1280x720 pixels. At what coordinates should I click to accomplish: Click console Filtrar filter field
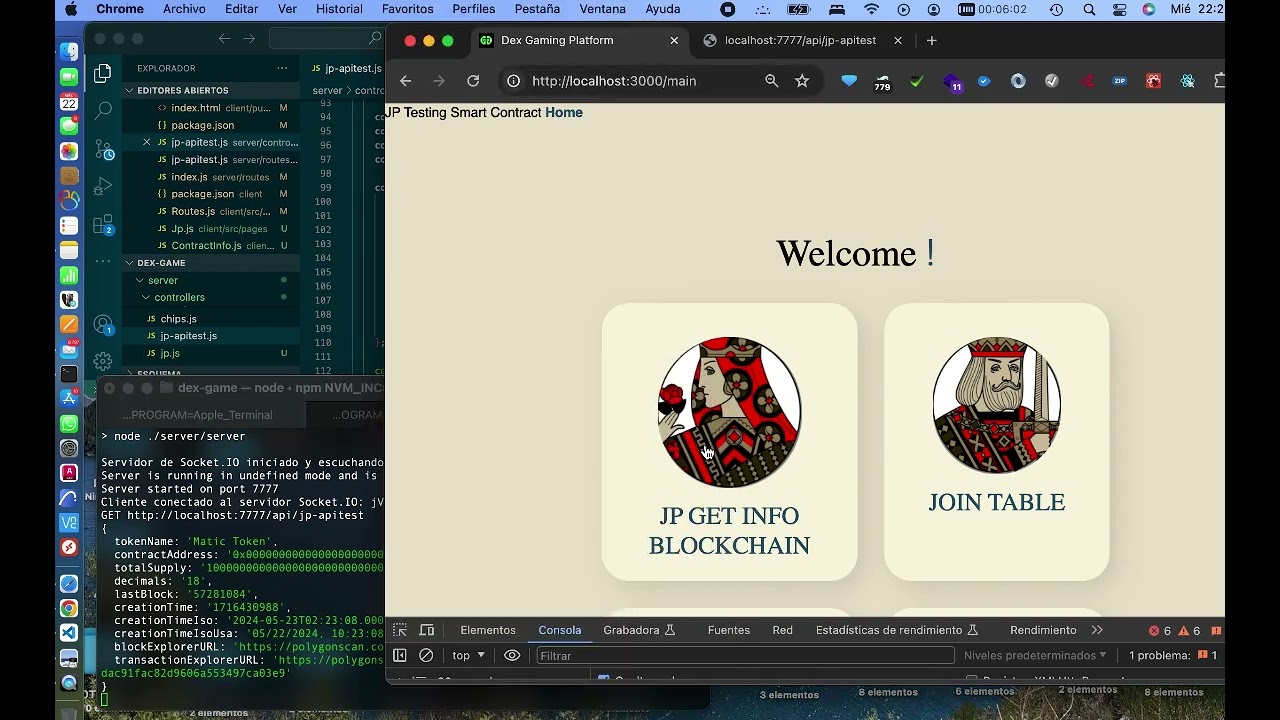(x=745, y=656)
